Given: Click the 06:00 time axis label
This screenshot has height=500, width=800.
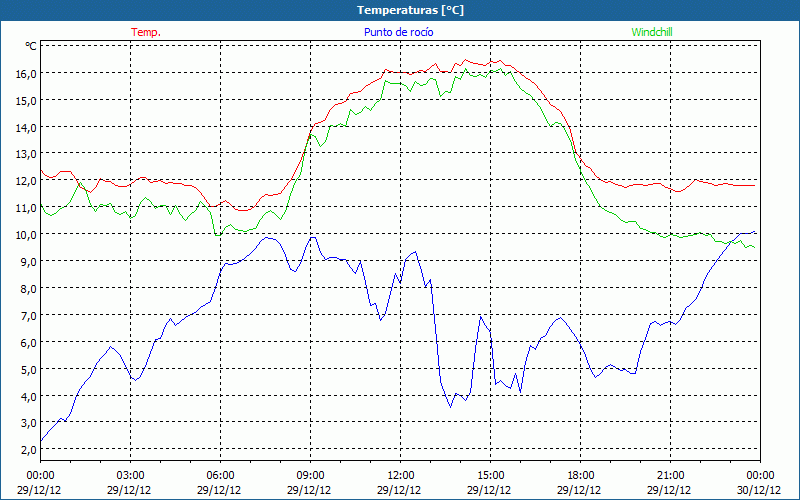Looking at the screenshot, I should click(x=220, y=476).
